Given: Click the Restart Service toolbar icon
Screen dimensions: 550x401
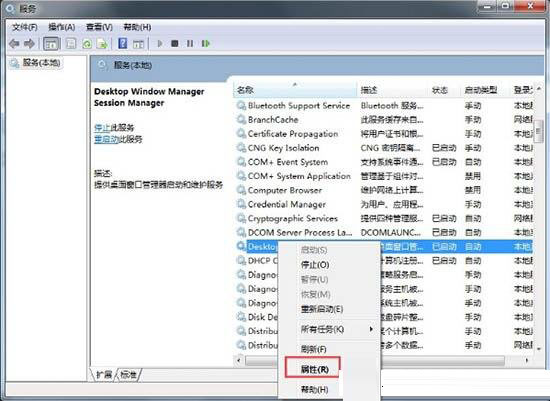Looking at the screenshot, I should [206, 44].
